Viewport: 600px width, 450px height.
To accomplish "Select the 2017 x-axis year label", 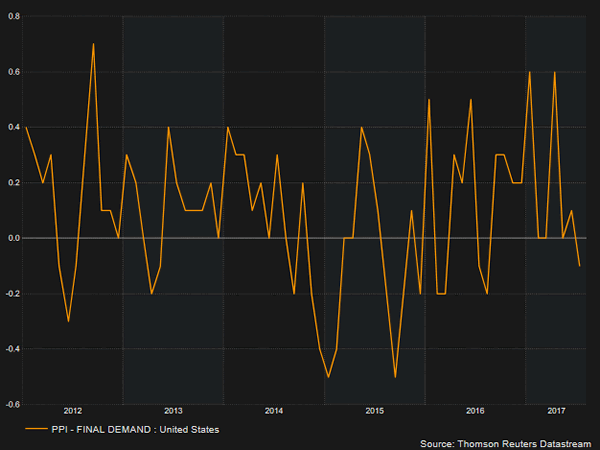I will pyautogui.click(x=557, y=411).
